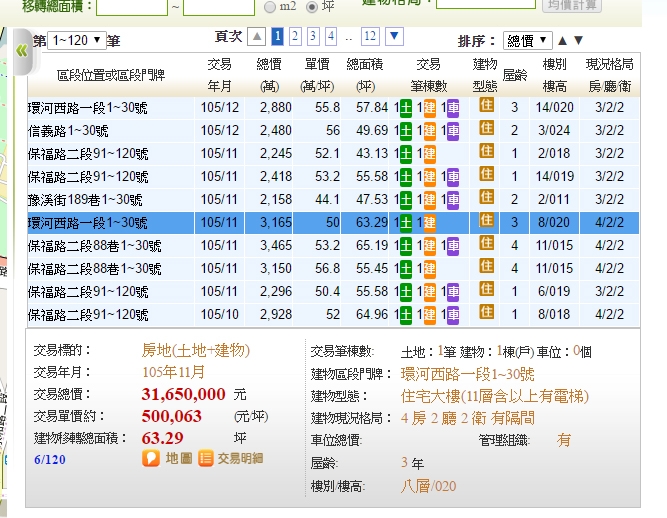
Task: Select the m2 unit radio button
Action: pyautogui.click(x=270, y=6)
